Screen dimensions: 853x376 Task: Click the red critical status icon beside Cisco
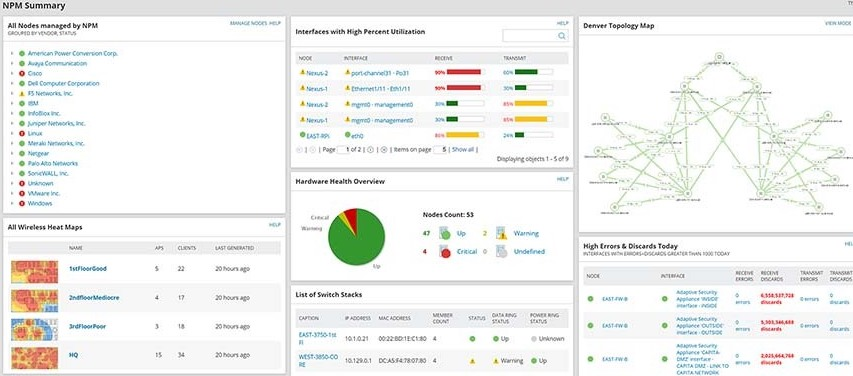tap(22, 73)
